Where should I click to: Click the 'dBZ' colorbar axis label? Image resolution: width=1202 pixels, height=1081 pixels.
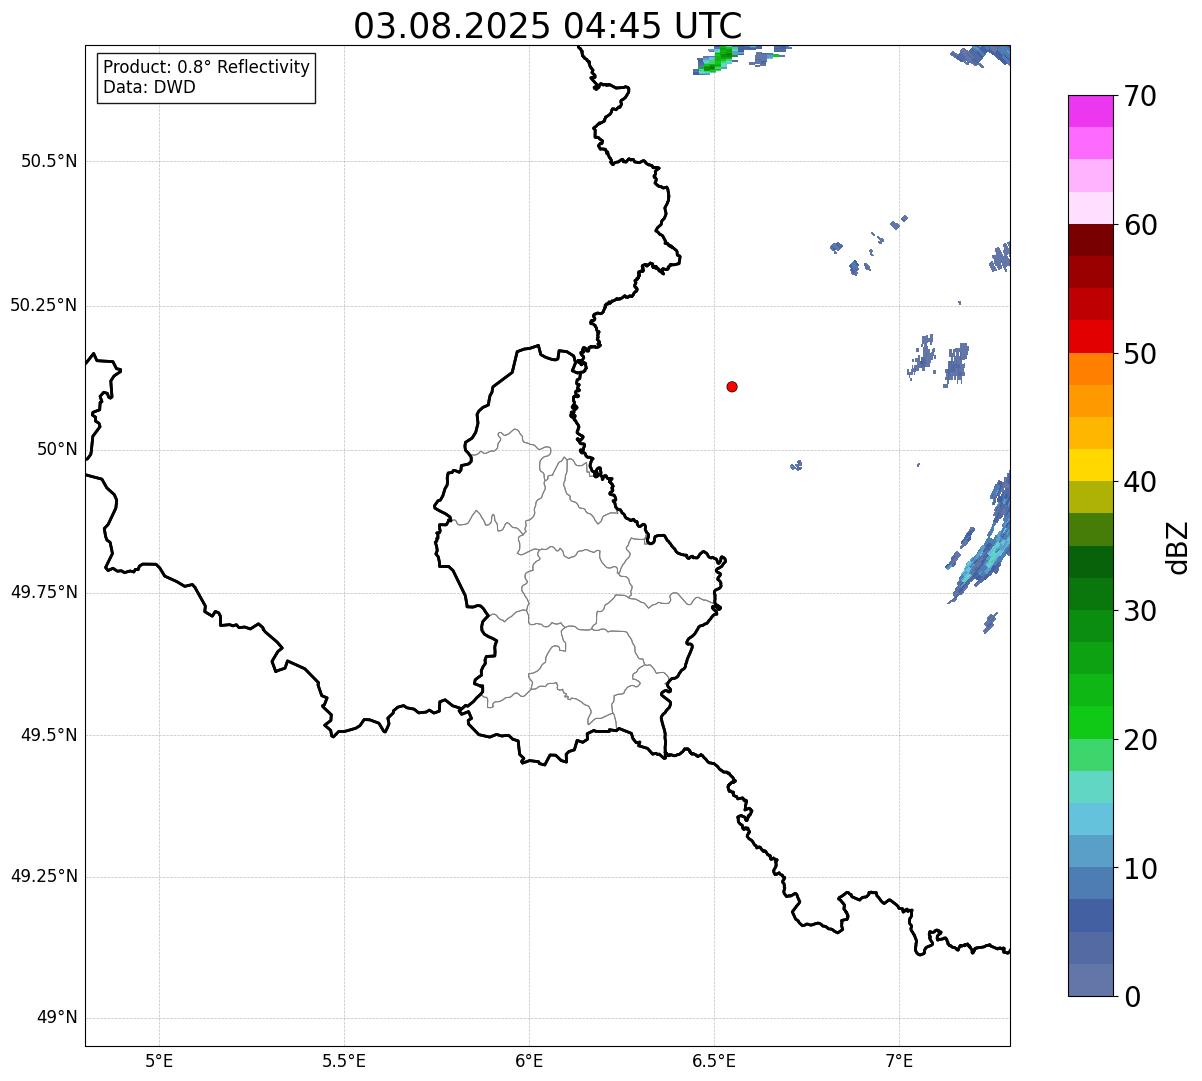pyautogui.click(x=1178, y=547)
